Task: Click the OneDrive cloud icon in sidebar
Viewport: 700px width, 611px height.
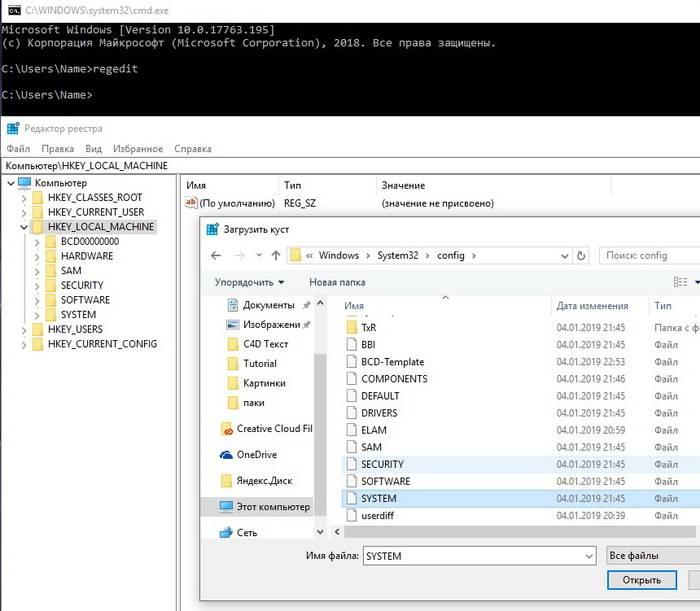Action: [226, 455]
